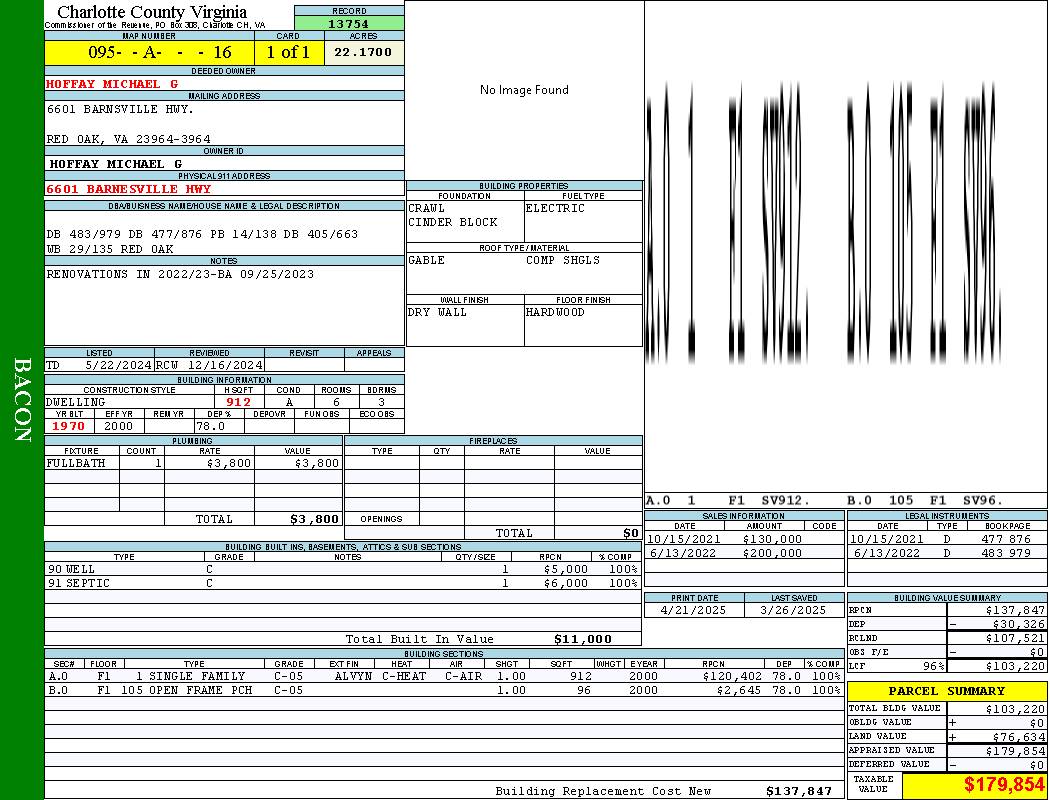Click the acres value 22.1700
1050x800 pixels.
pyautogui.click(x=363, y=53)
